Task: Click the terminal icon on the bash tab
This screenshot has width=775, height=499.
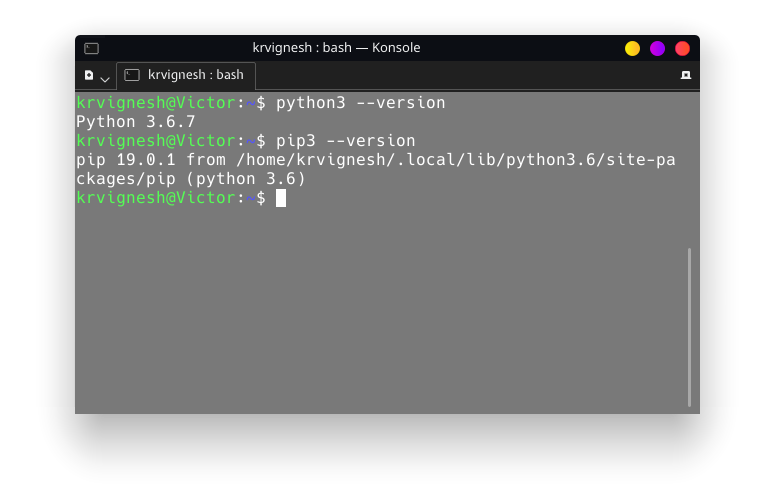Action: click(132, 75)
